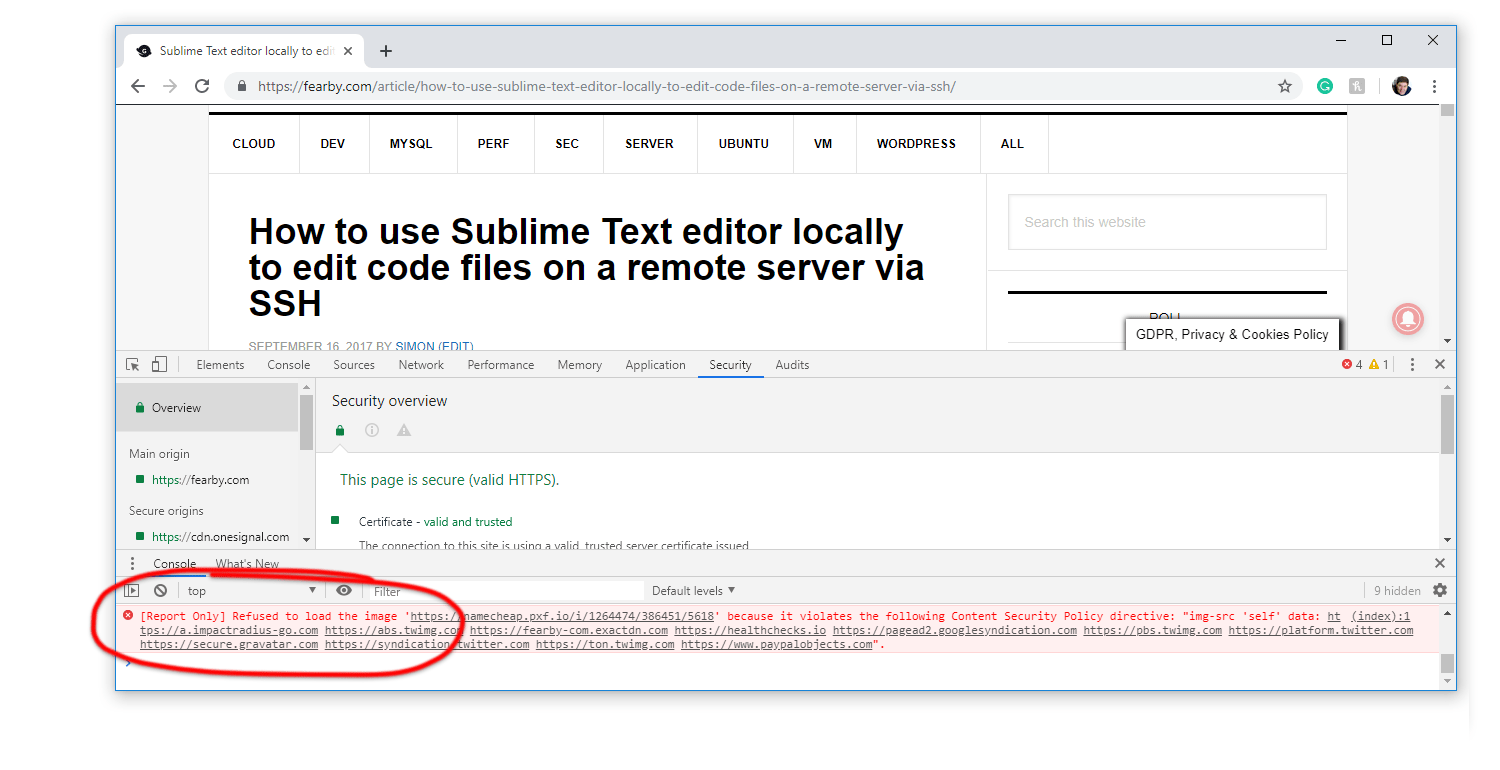Go back in browser history

click(x=138, y=86)
